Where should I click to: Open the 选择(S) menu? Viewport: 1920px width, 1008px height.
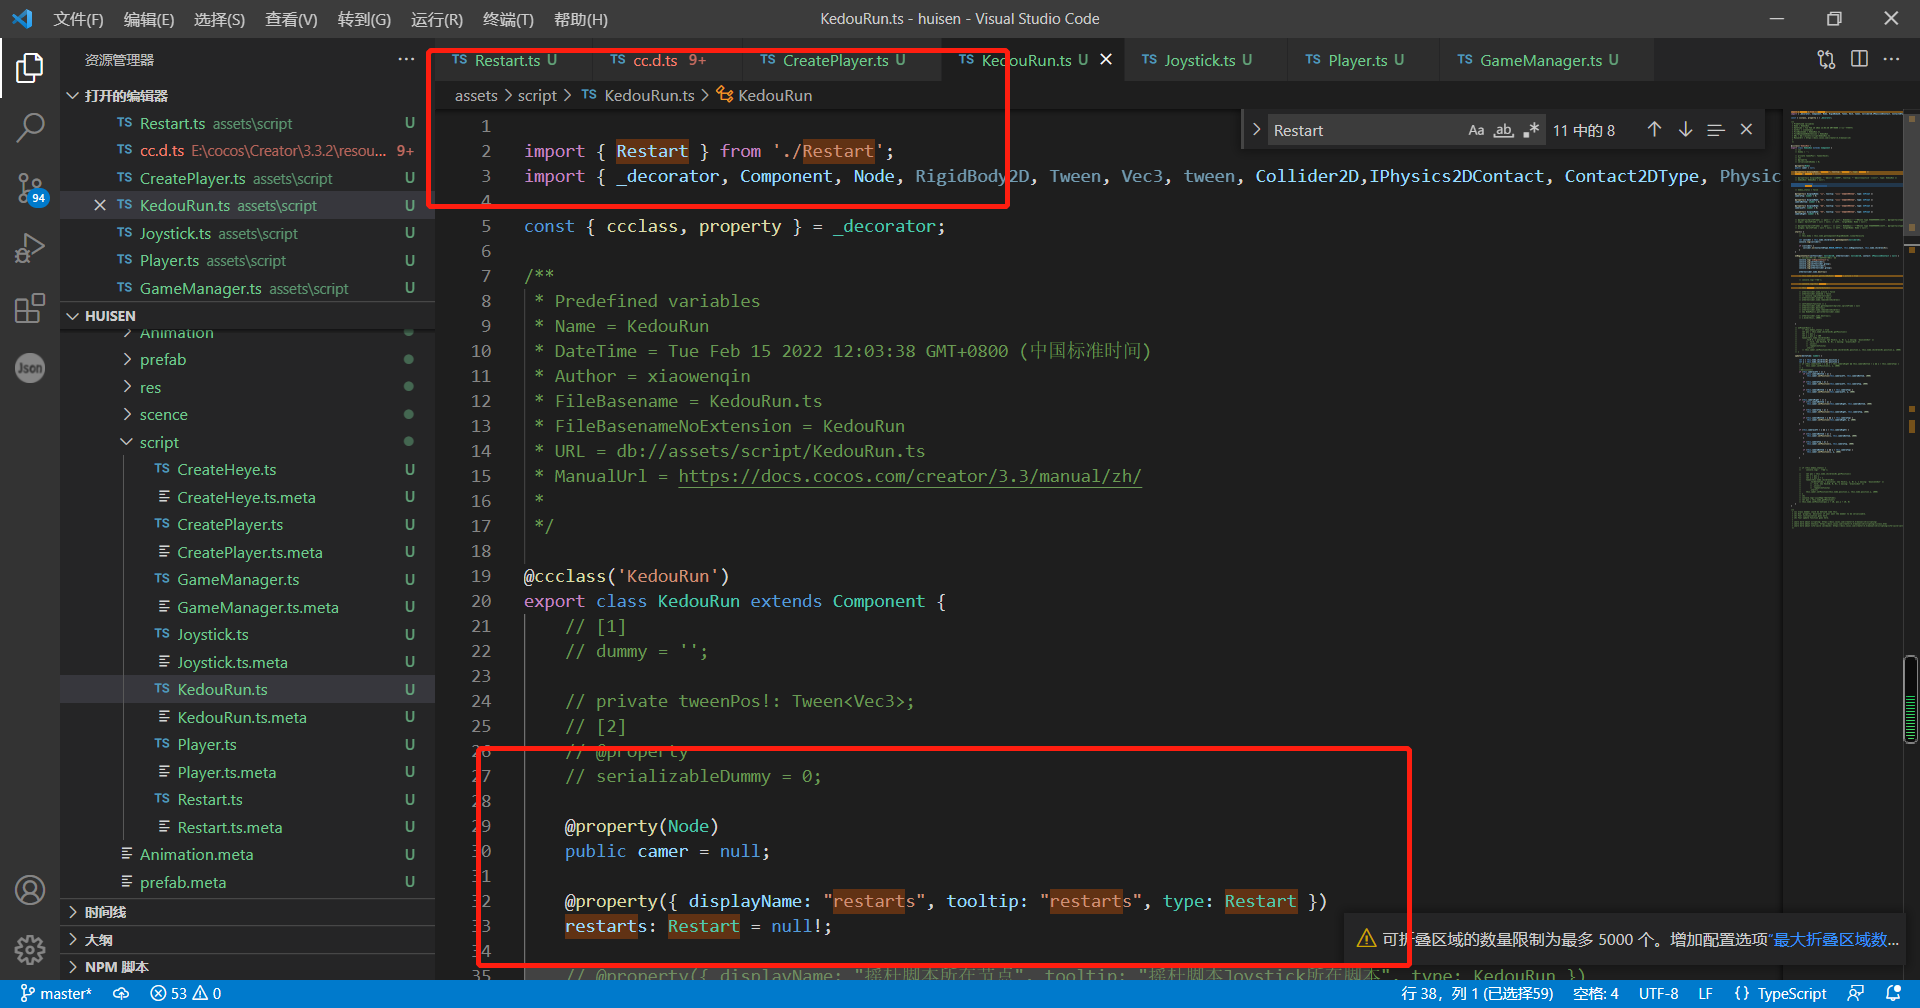pyautogui.click(x=219, y=19)
